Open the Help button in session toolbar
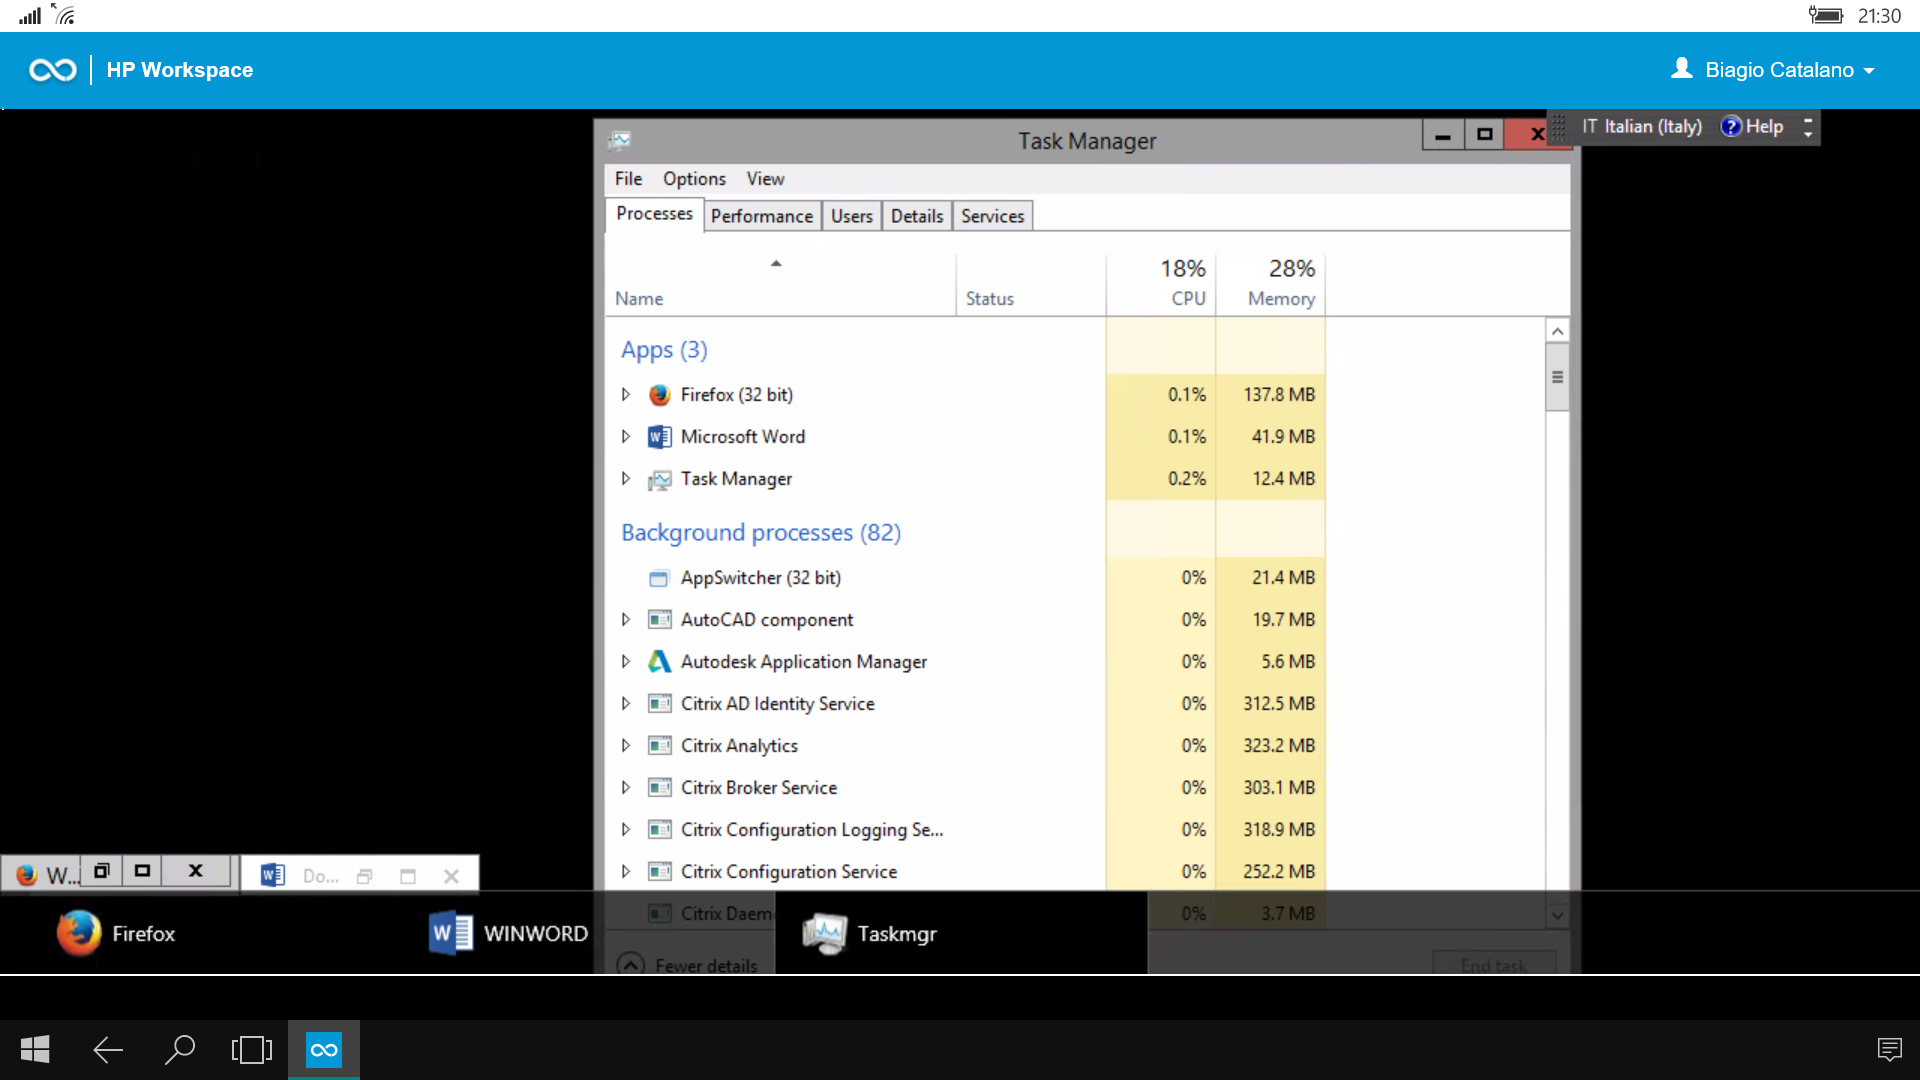This screenshot has height=1080, width=1920. pos(1752,127)
